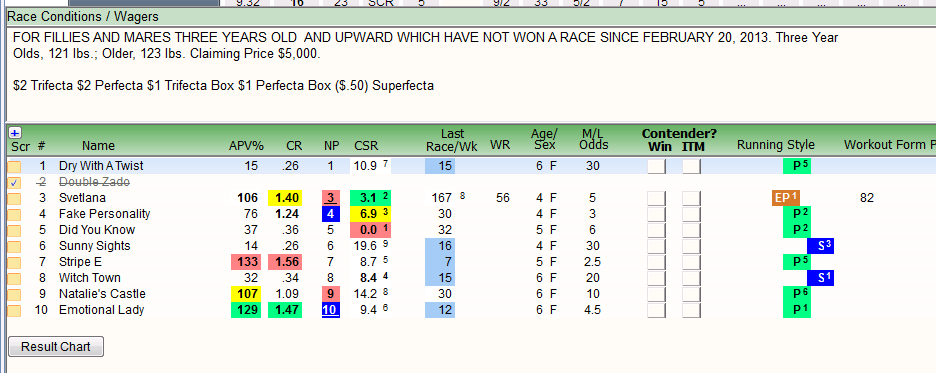Screen dimensions: 936x373
Task: Click Stripe E's green P 5 style badge
Action: (x=797, y=262)
